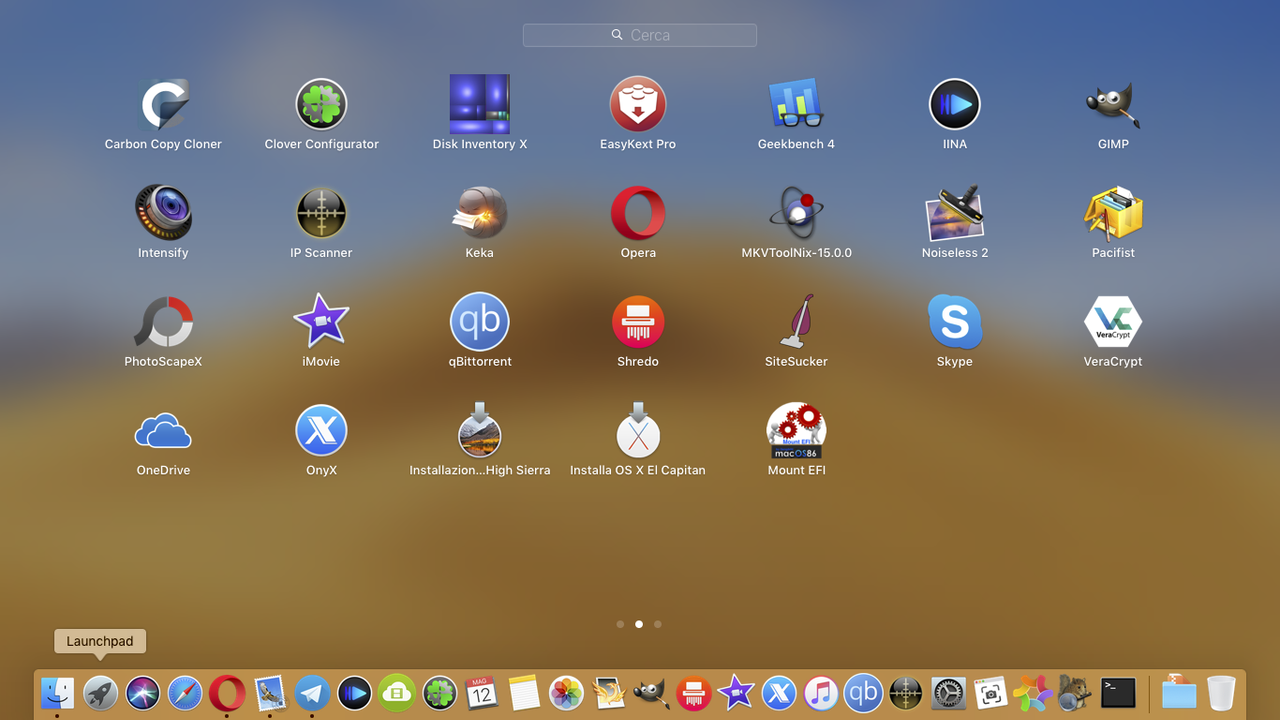Open Shredo from the Dock
Screen dimensions: 1280x720
click(693, 692)
